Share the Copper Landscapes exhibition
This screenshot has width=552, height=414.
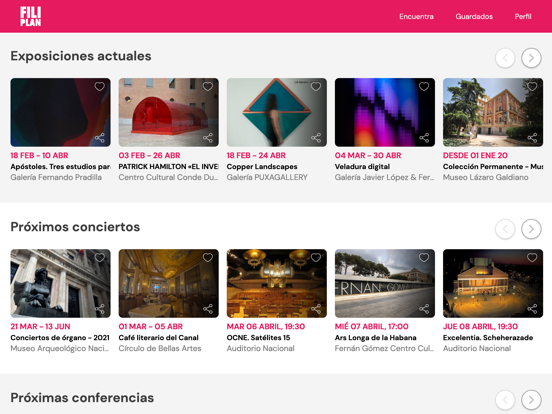[316, 138]
